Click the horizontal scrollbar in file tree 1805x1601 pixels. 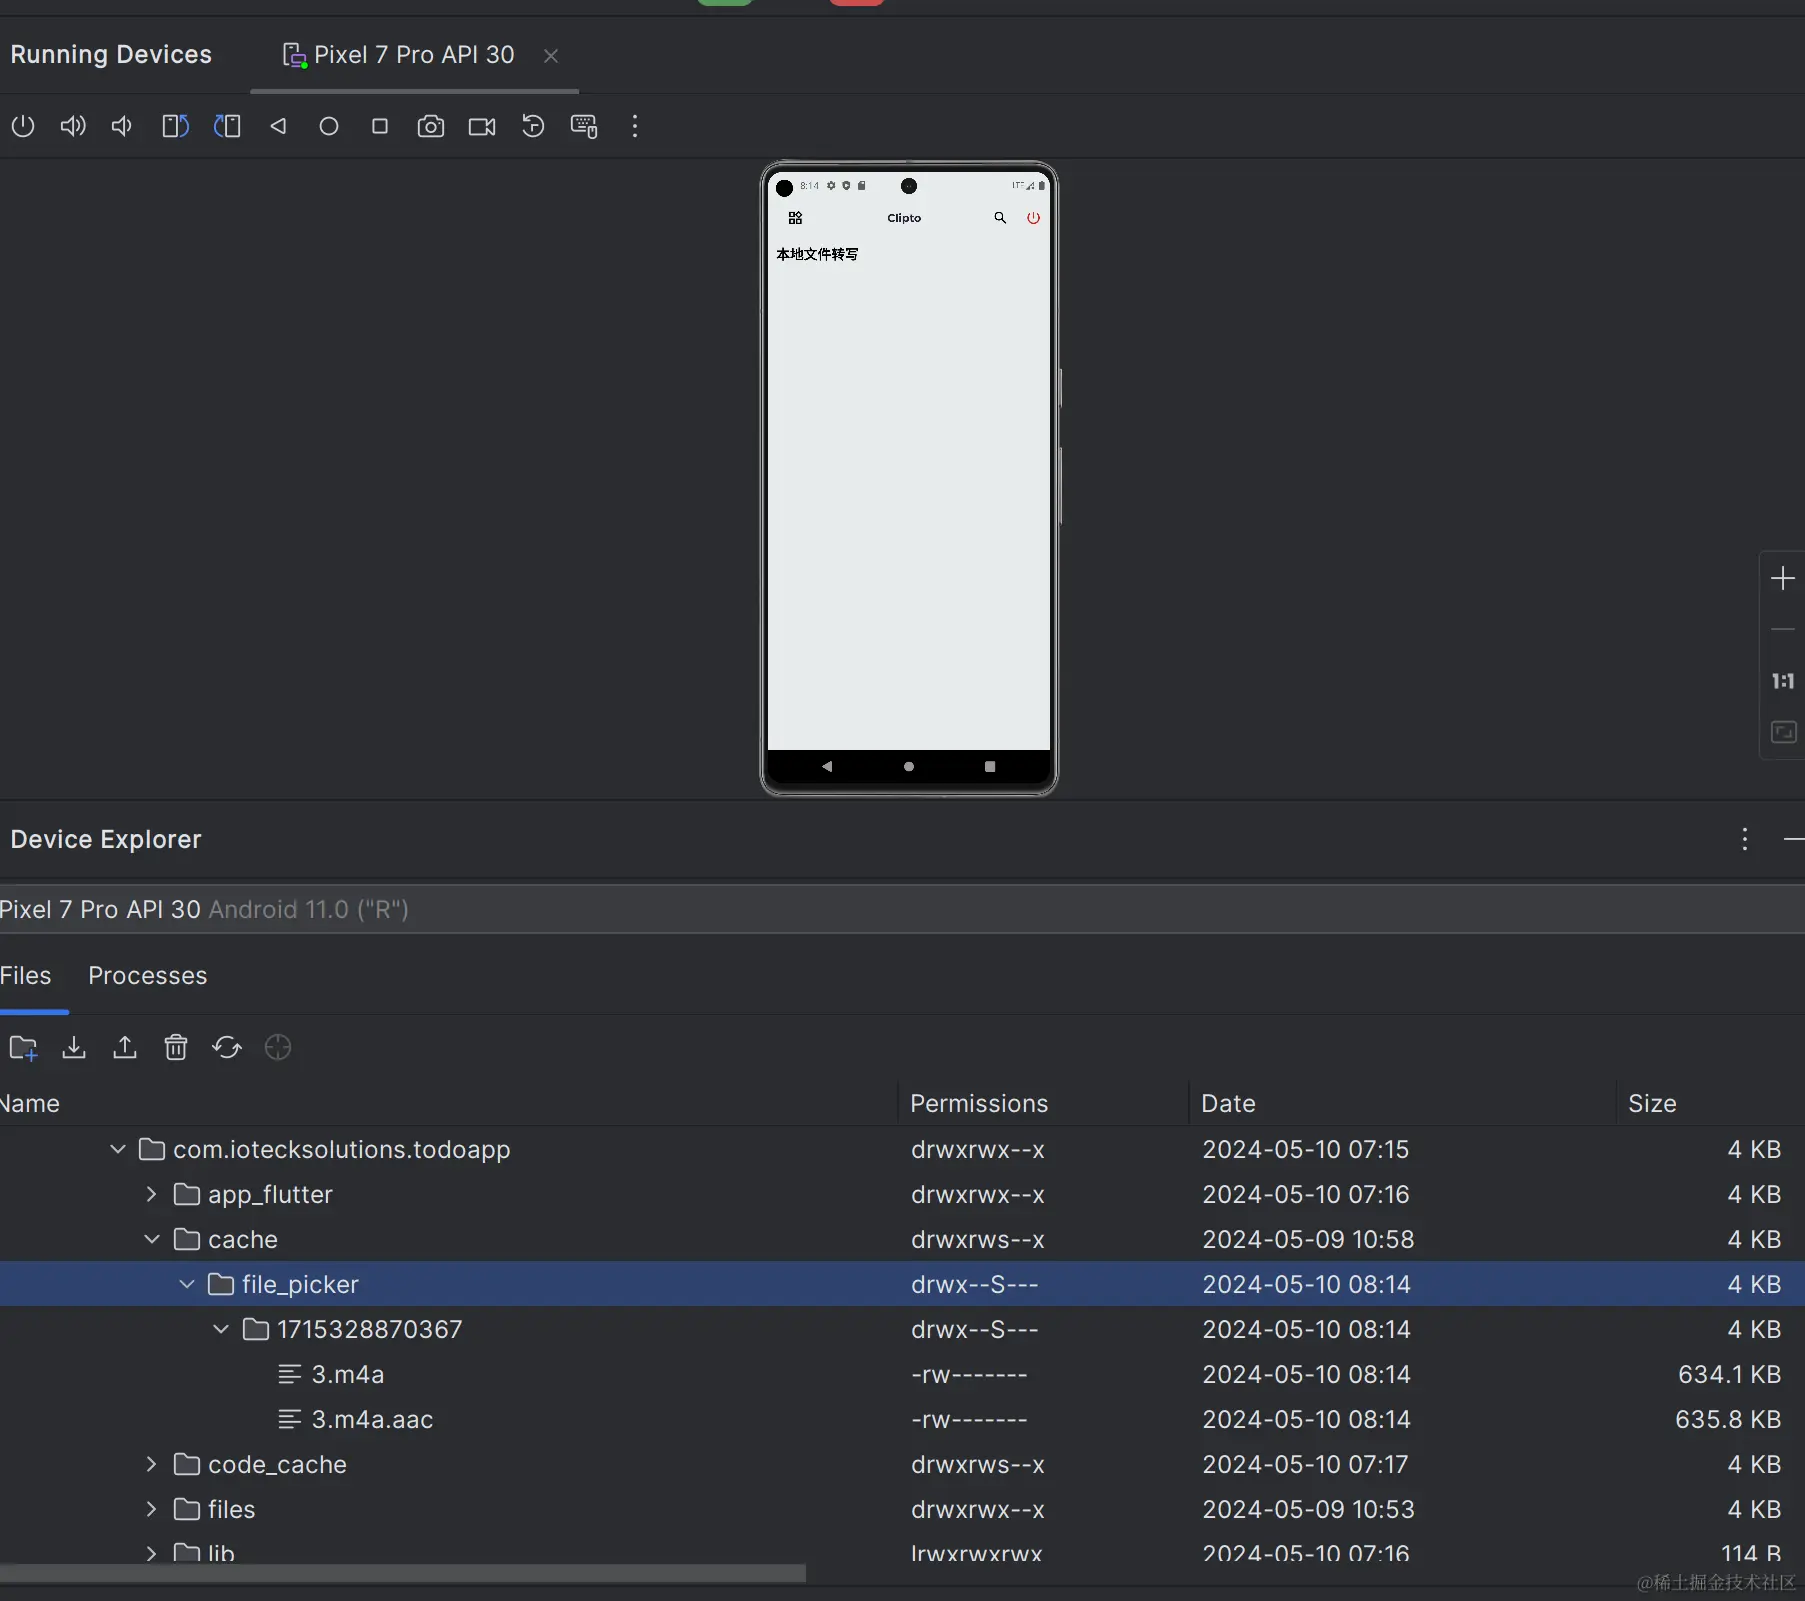click(403, 1574)
